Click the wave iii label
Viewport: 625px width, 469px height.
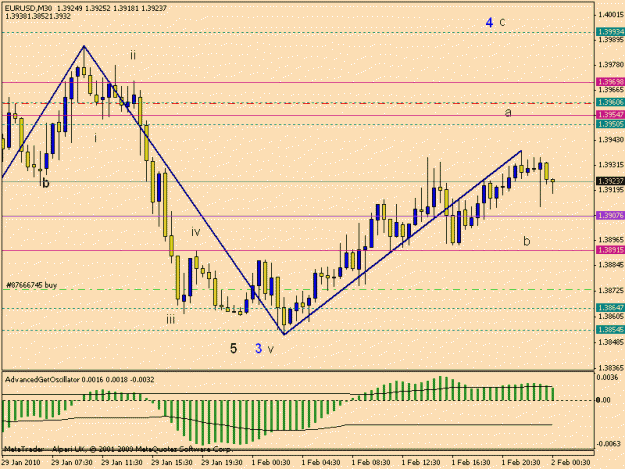tap(171, 319)
